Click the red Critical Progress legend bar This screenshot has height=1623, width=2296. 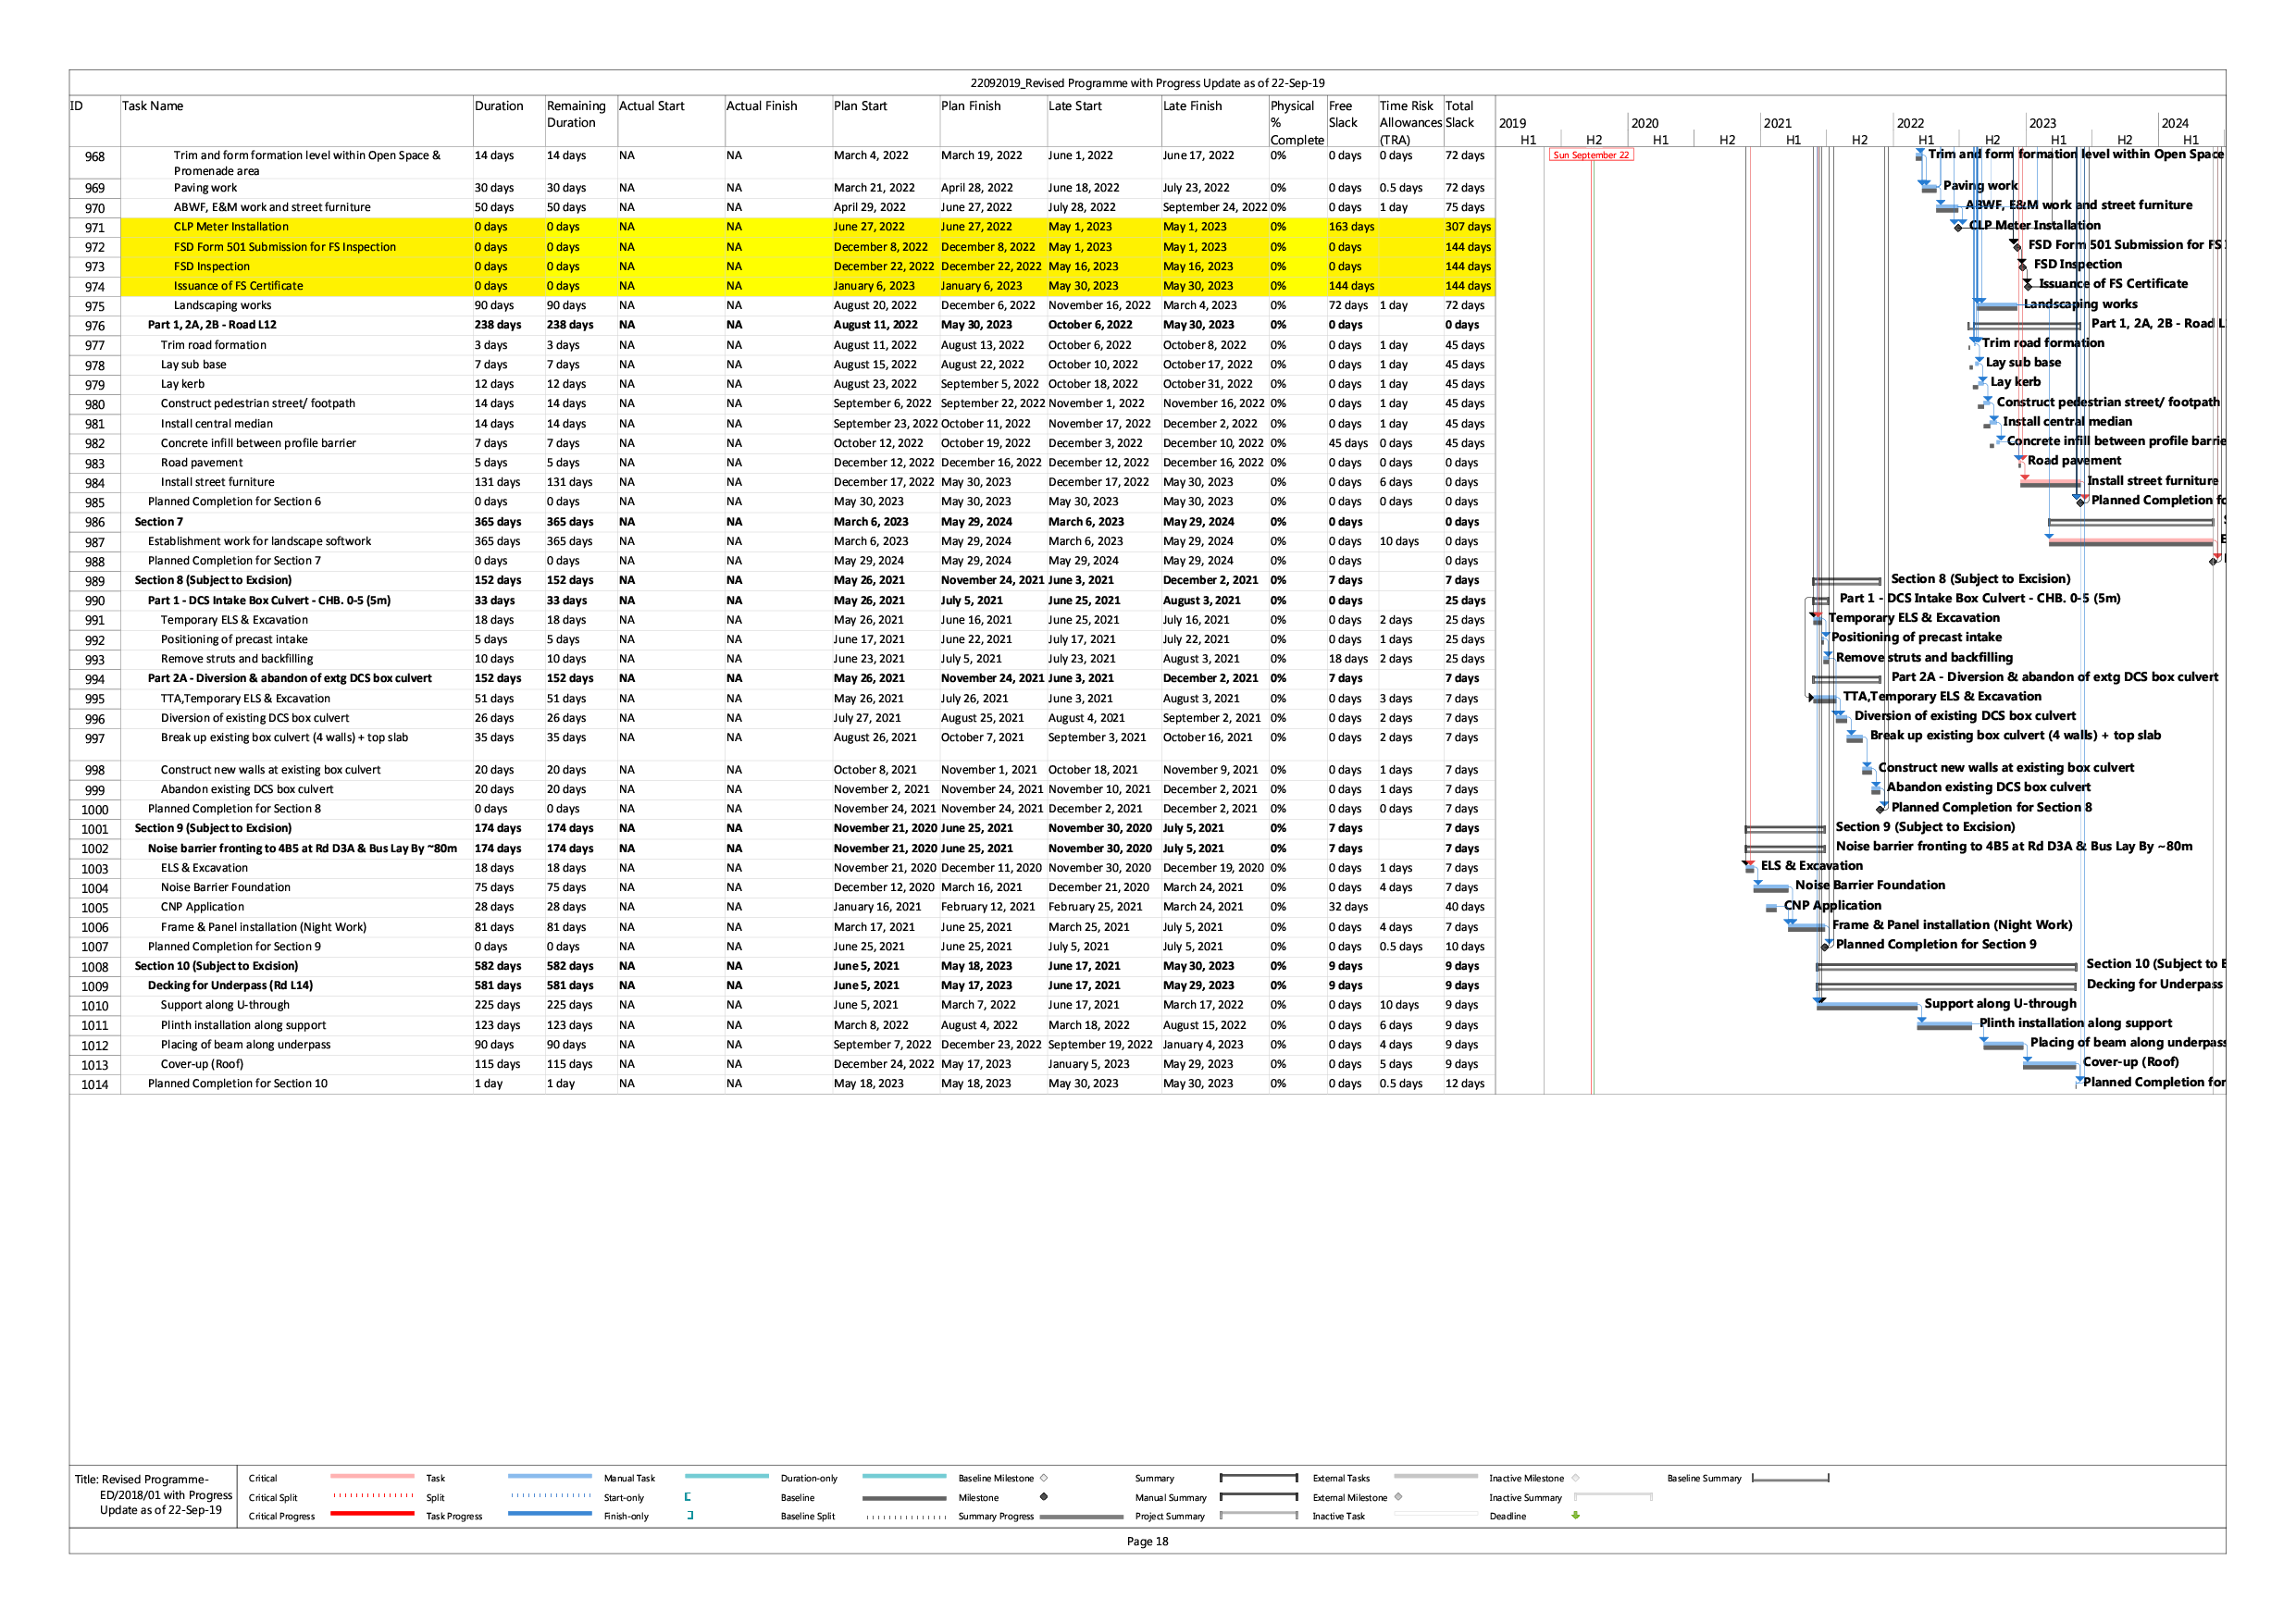[371, 1515]
